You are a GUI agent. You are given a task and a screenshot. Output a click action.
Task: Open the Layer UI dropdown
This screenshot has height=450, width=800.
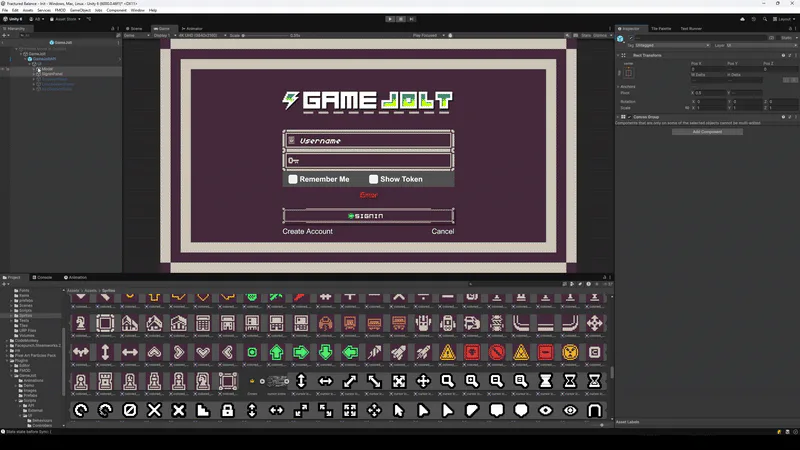click(760, 45)
